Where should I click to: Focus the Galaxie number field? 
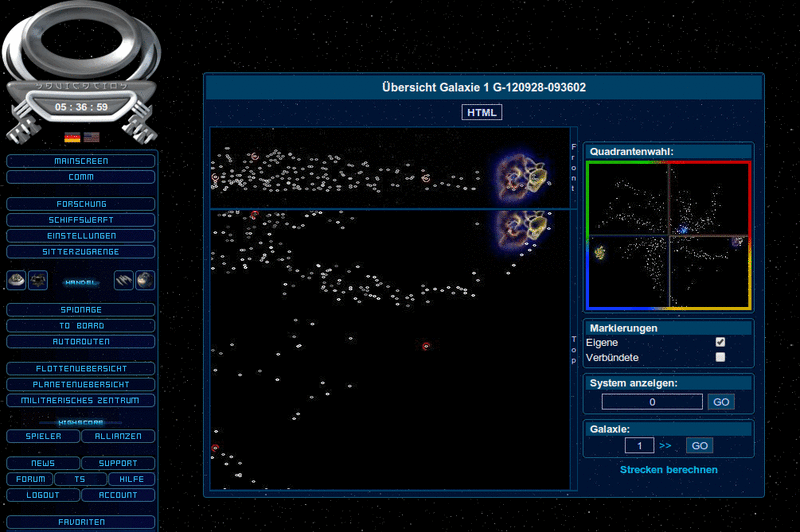point(639,445)
